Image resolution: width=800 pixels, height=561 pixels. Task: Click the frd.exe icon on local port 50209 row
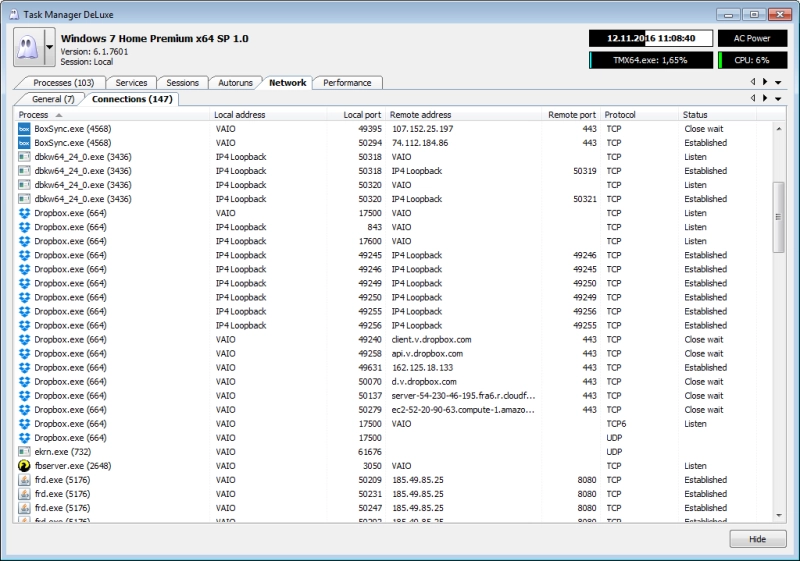pyautogui.click(x=24, y=480)
